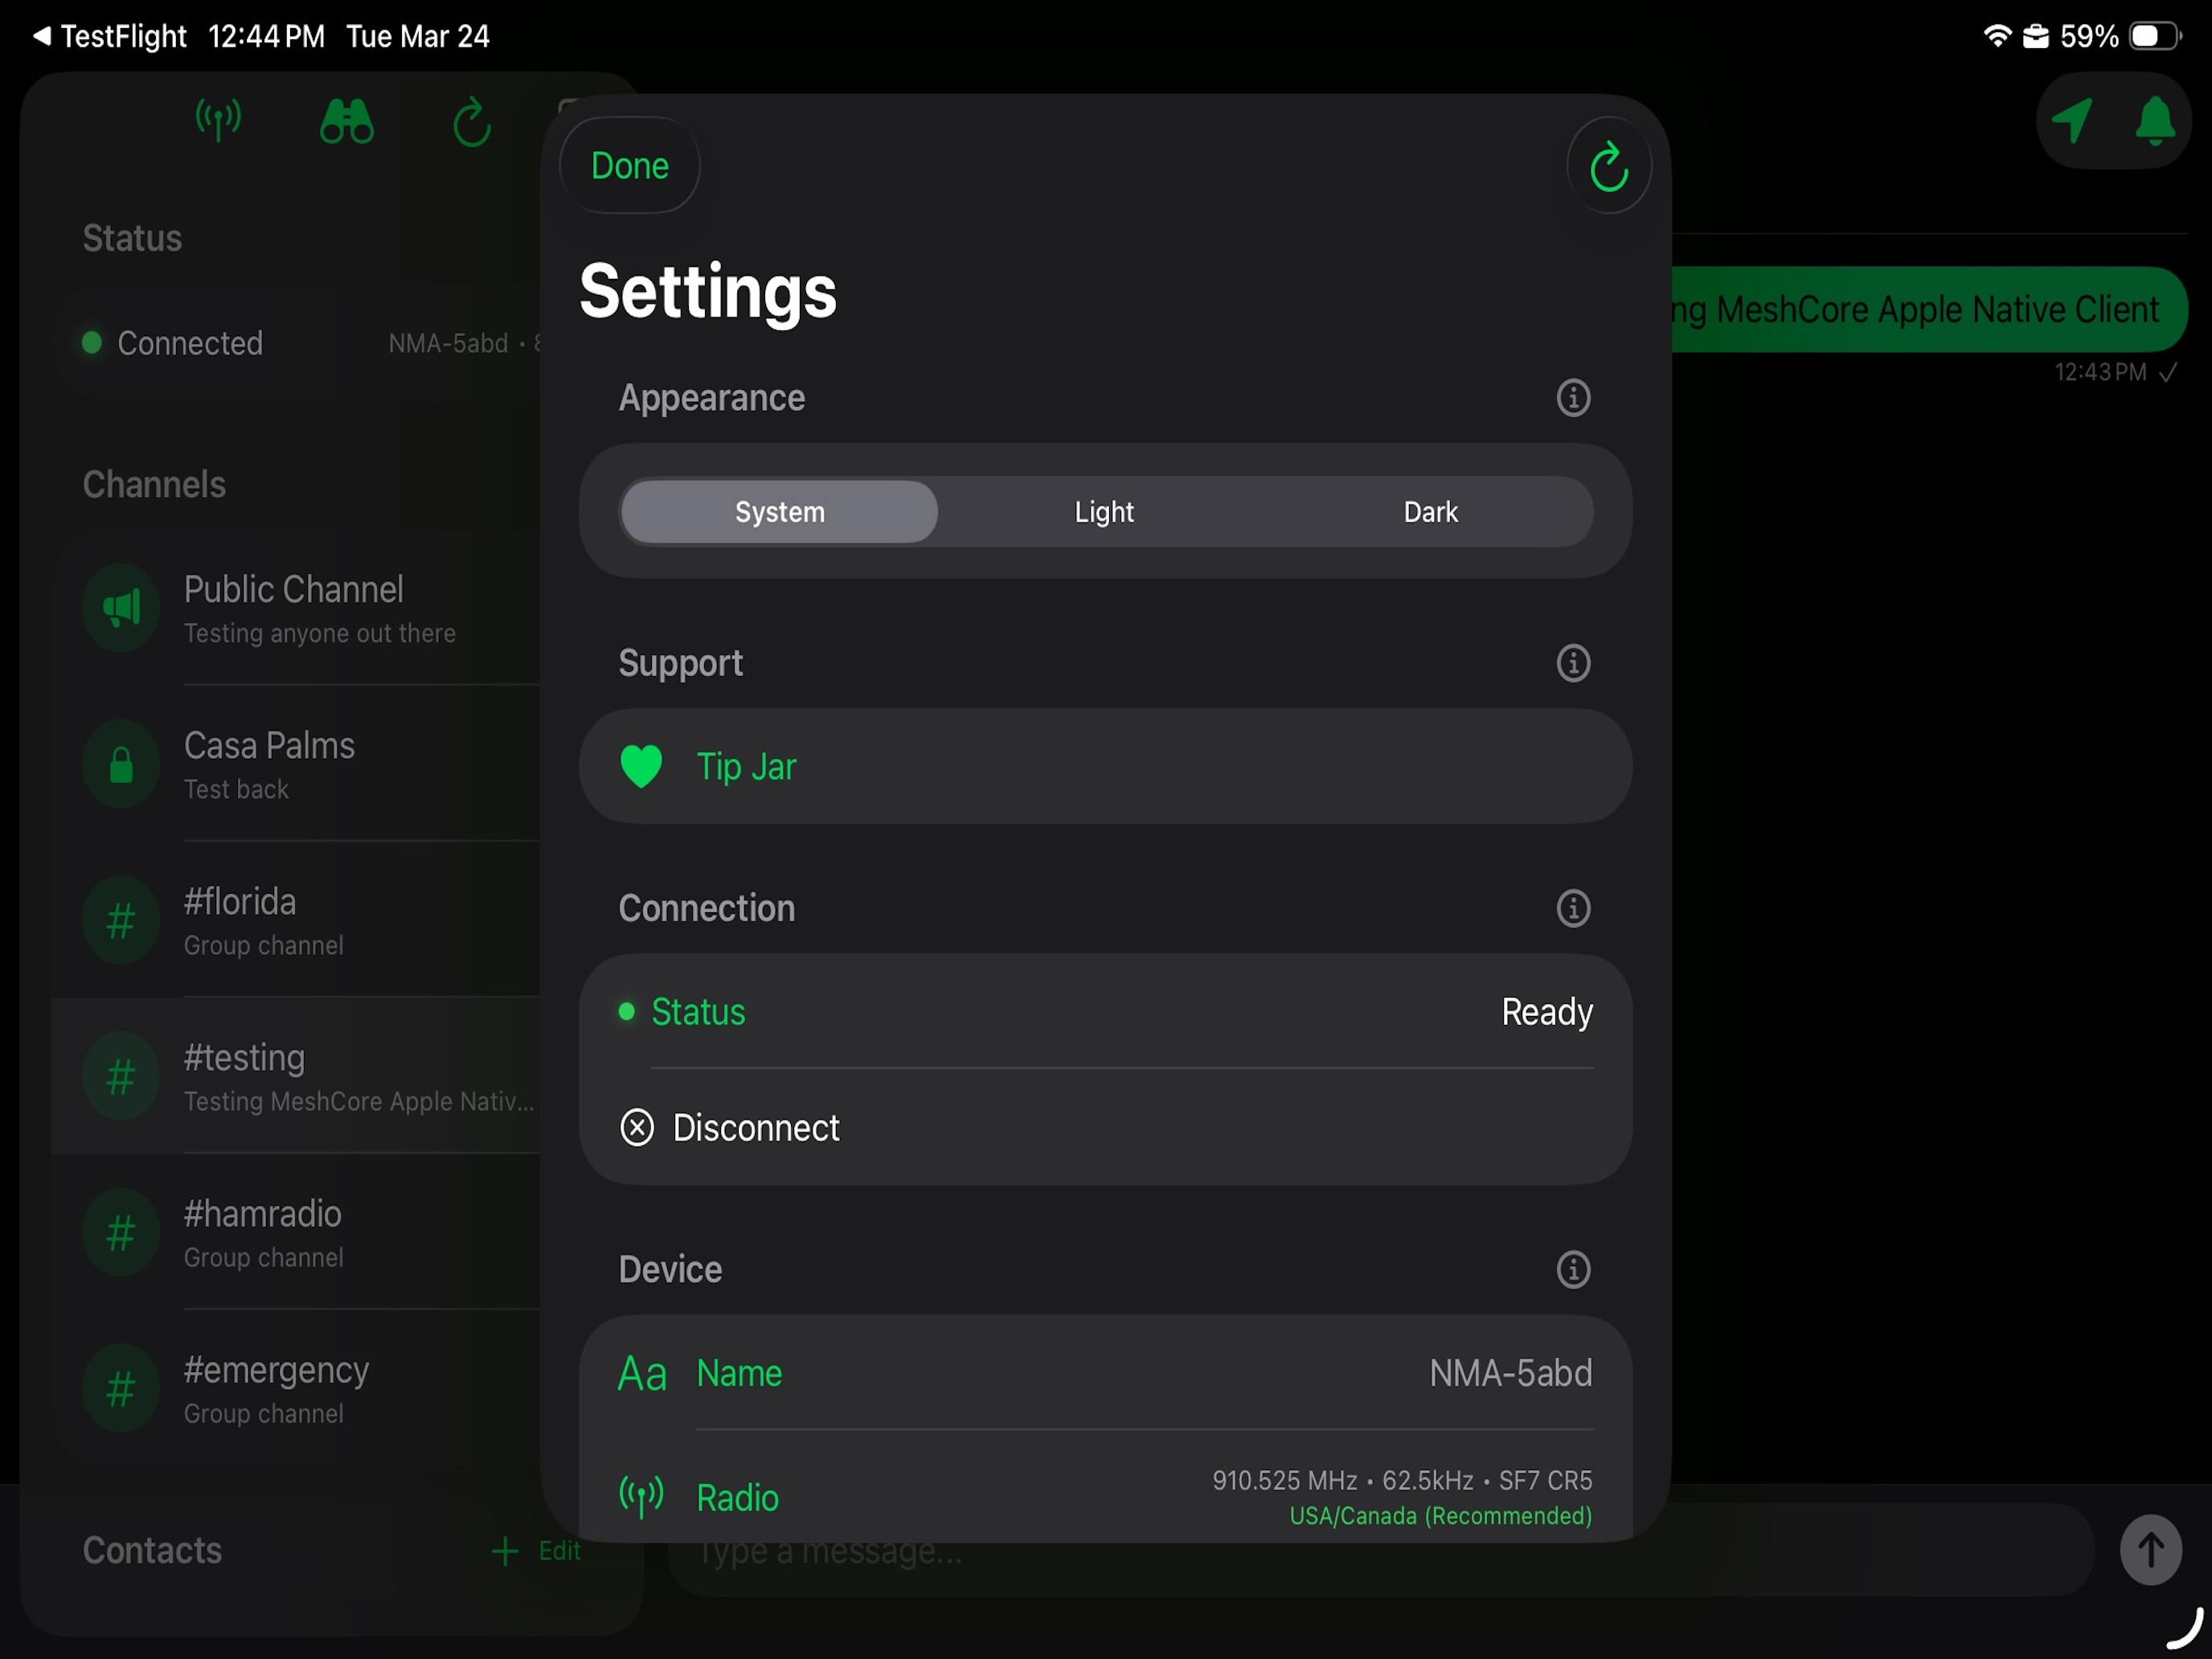Tap Edit next to Contacts

[x=559, y=1551]
